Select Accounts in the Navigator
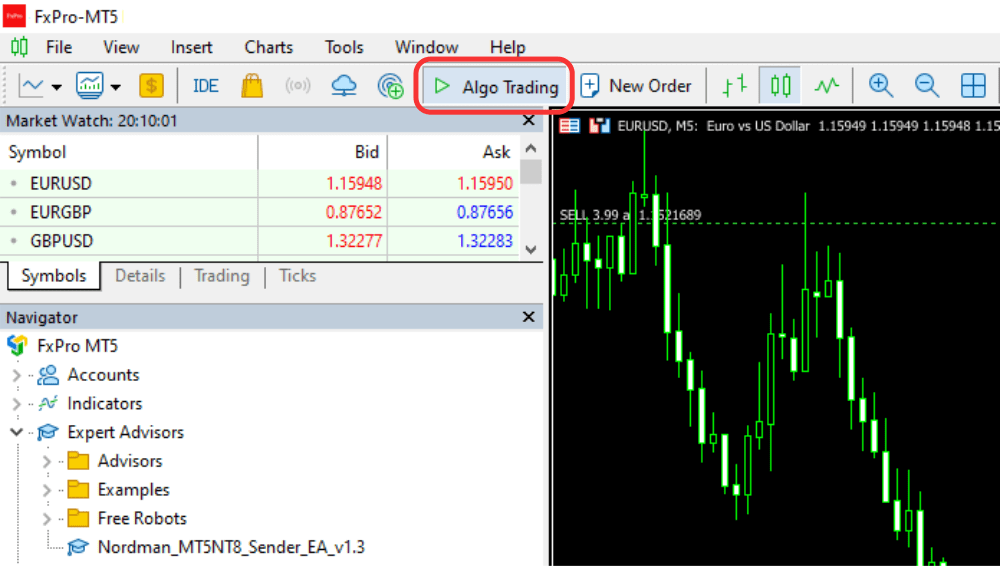Image resolution: width=1000 pixels, height=566 pixels. click(103, 375)
